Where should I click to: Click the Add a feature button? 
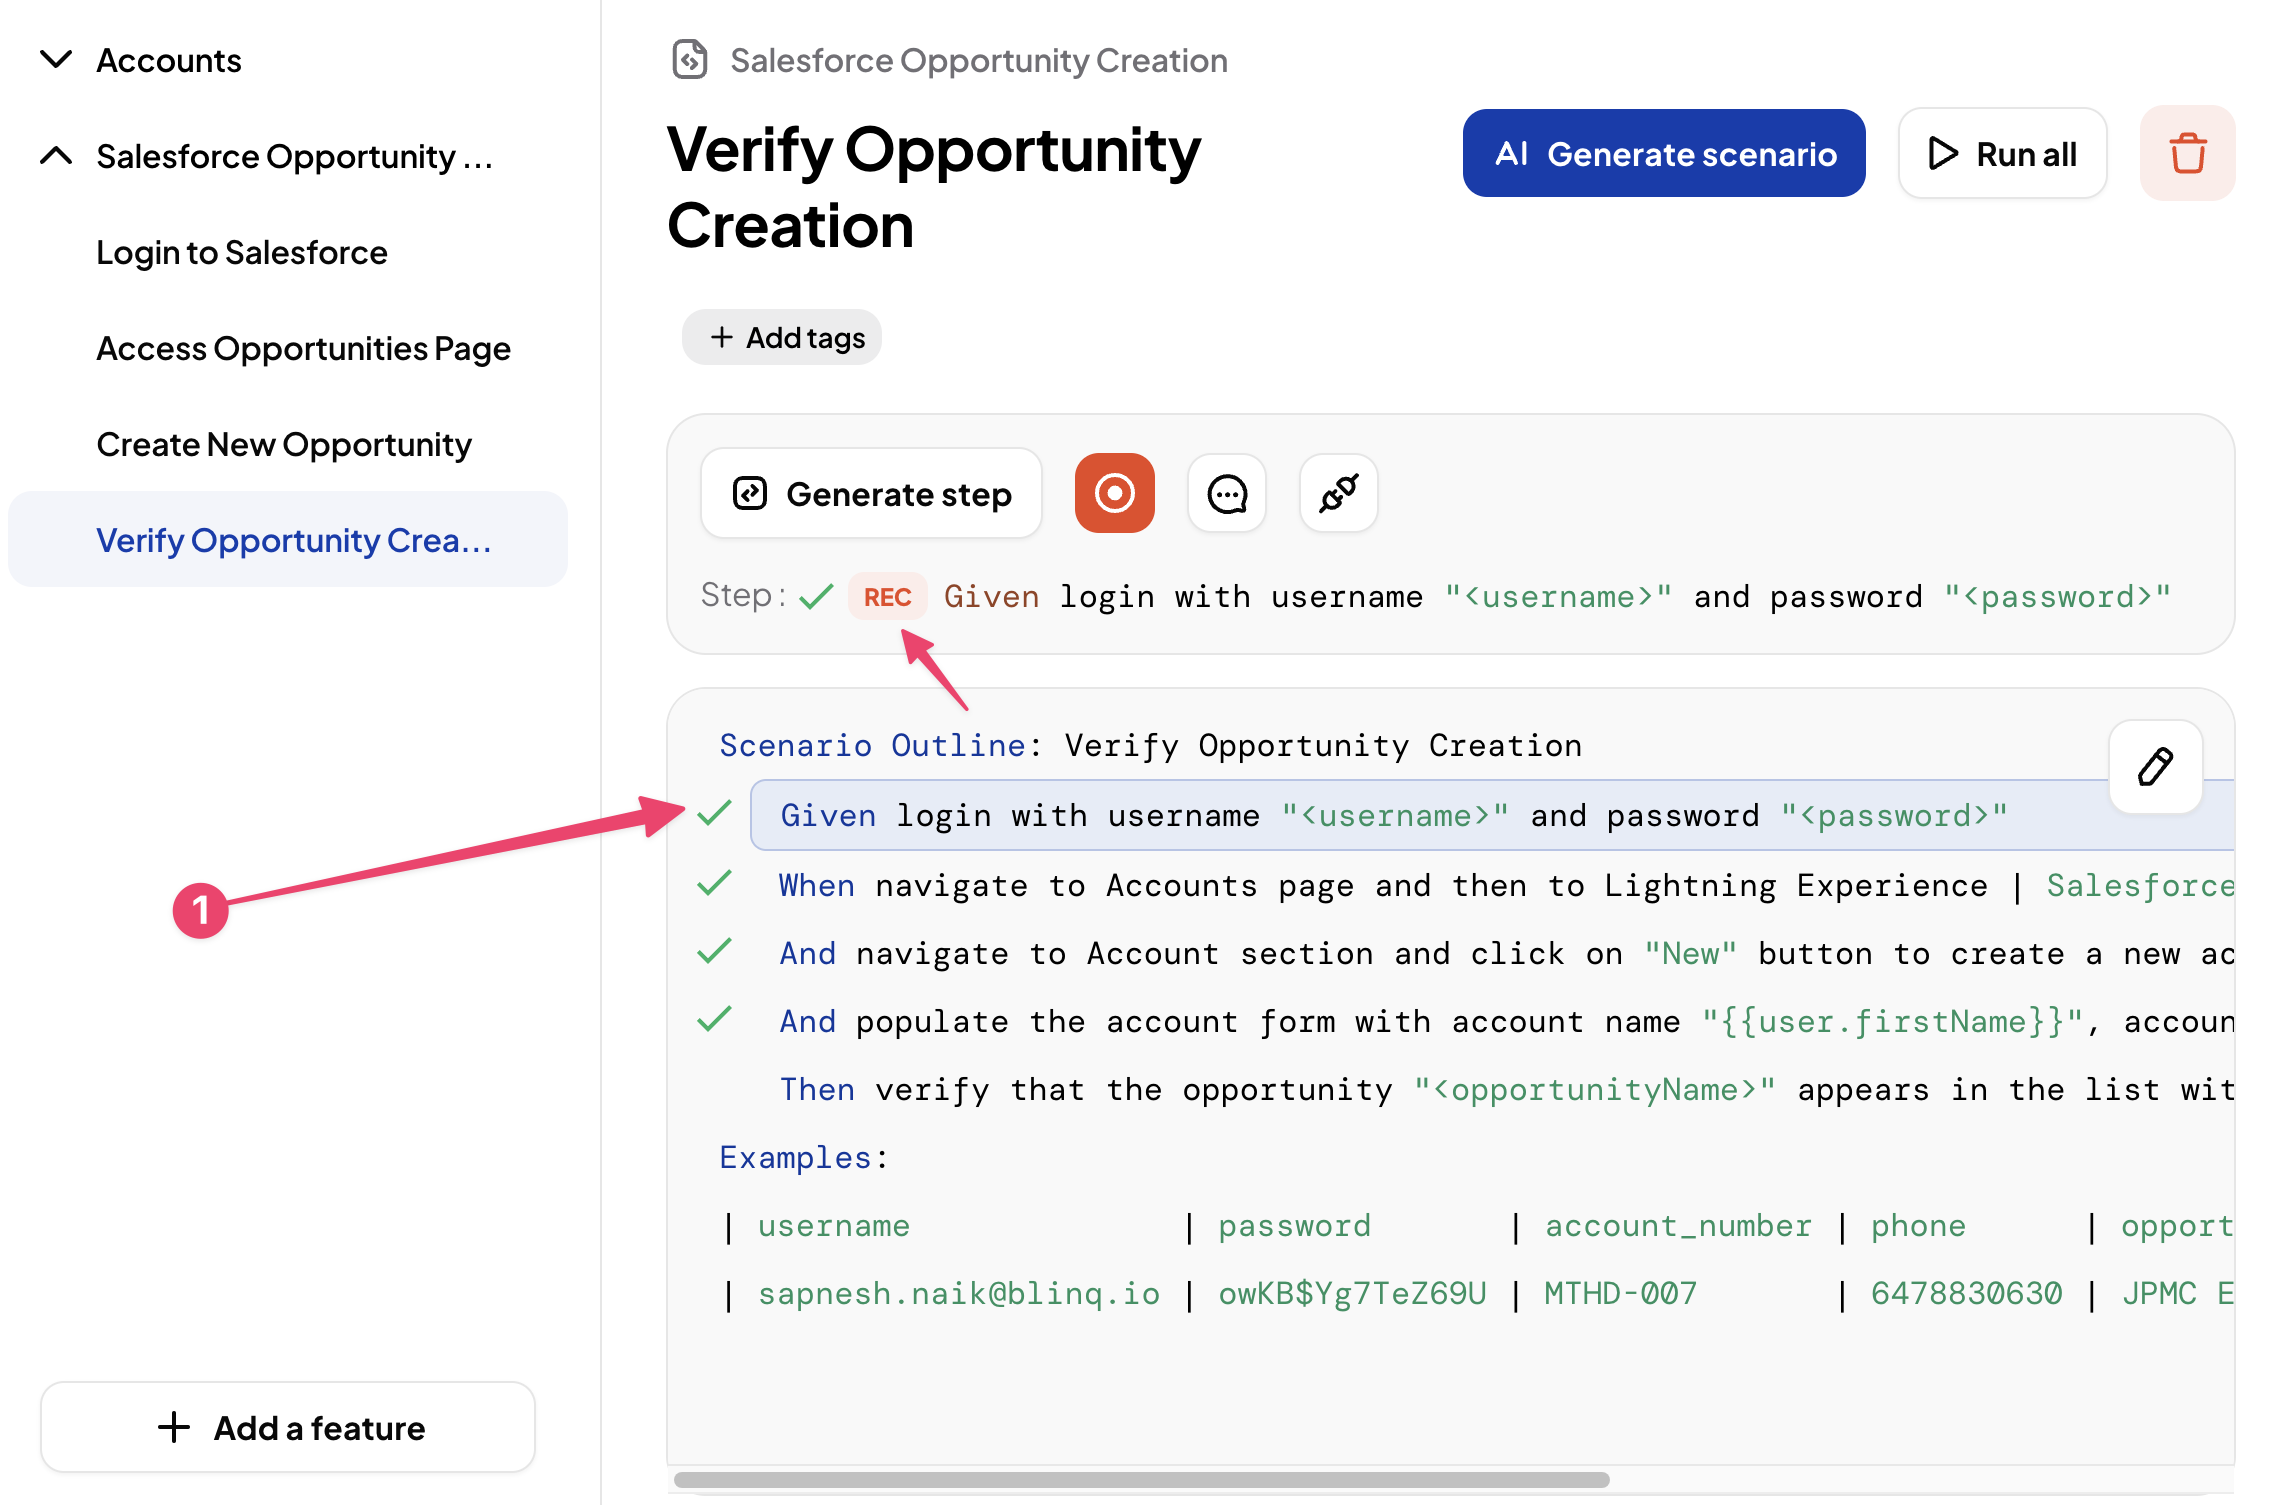[x=288, y=1427]
